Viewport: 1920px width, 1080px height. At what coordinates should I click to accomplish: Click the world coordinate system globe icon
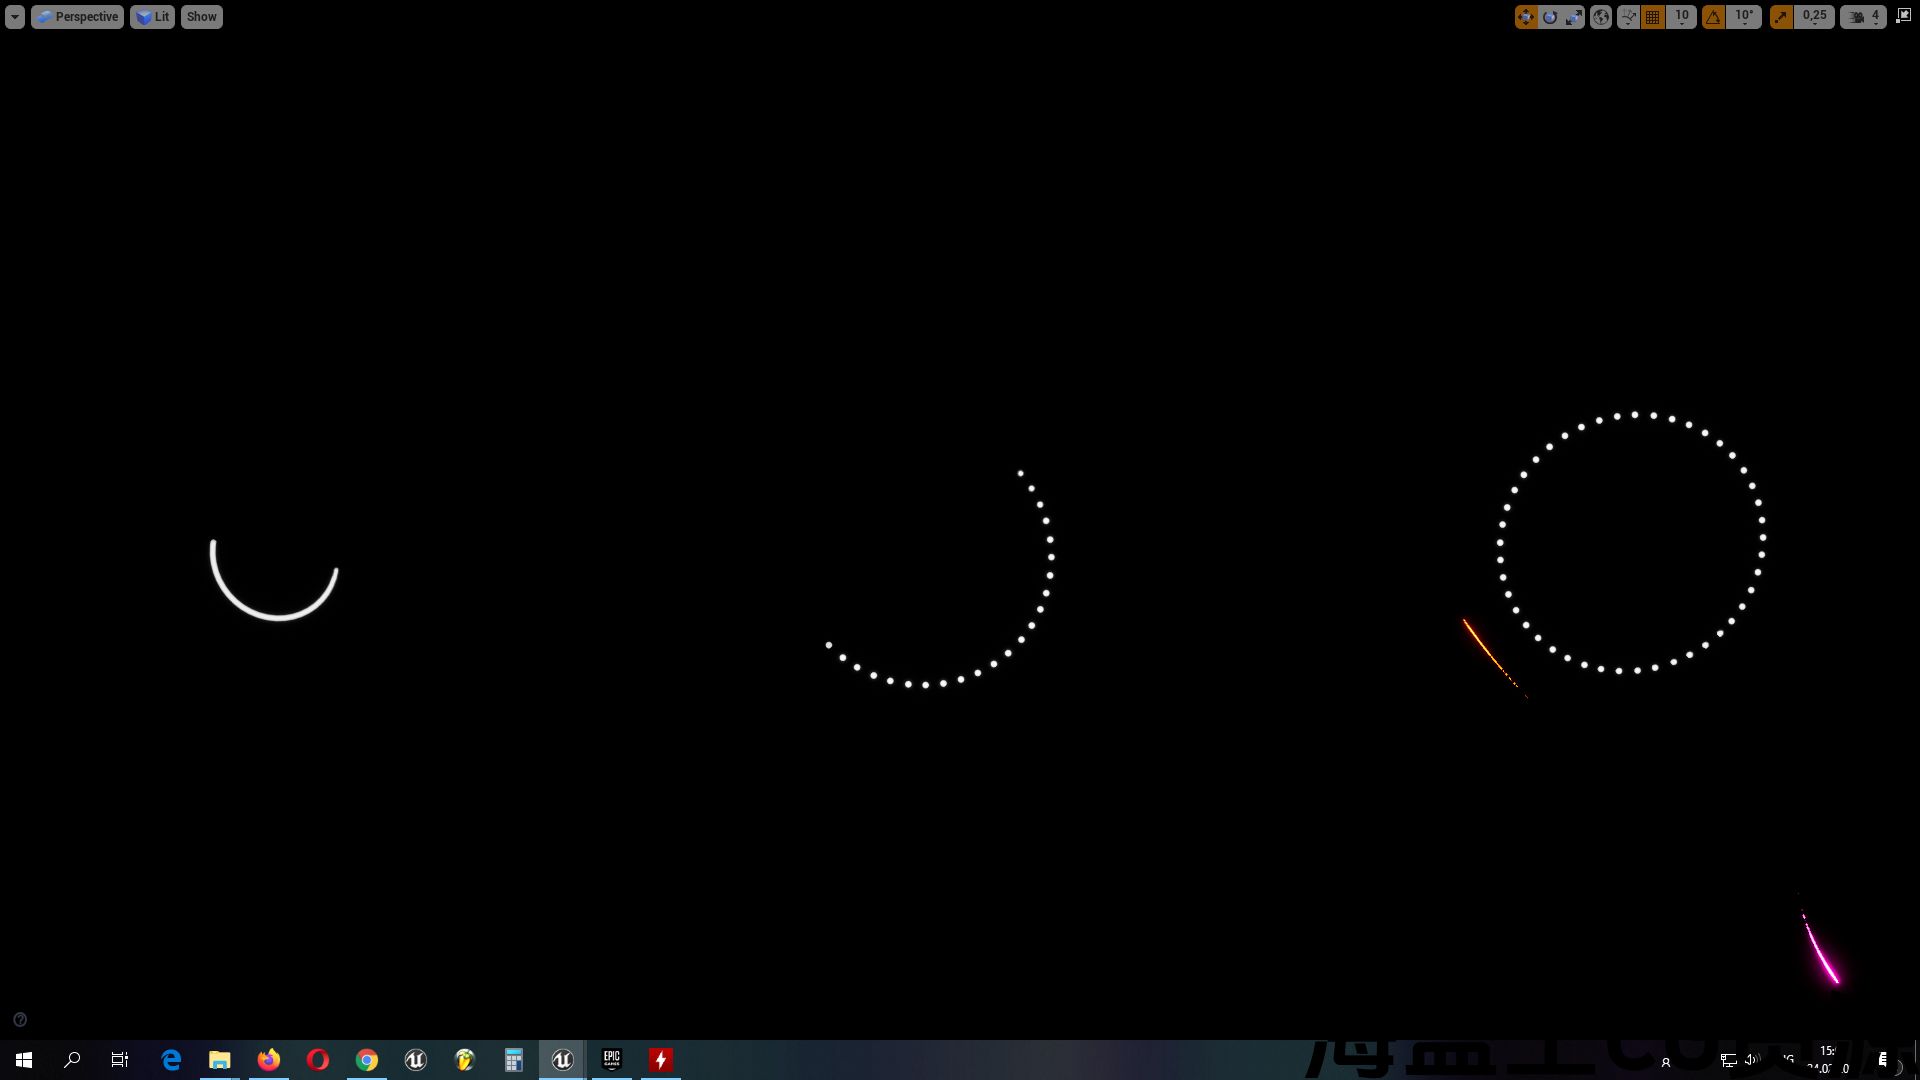pyautogui.click(x=1601, y=17)
